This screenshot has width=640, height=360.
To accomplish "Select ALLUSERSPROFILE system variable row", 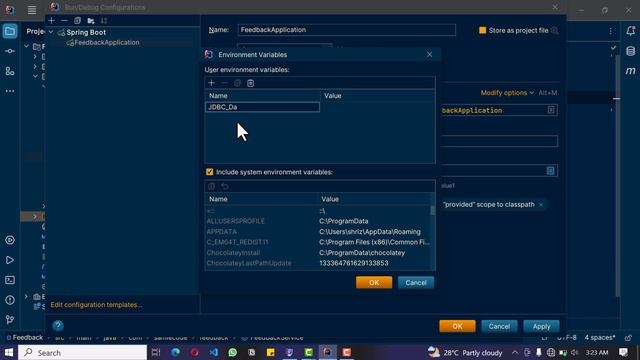I will tap(318, 221).
